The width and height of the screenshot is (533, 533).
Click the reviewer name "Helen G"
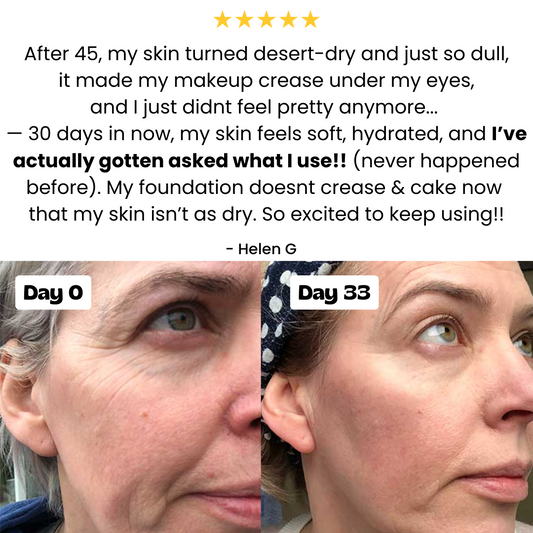click(x=267, y=249)
